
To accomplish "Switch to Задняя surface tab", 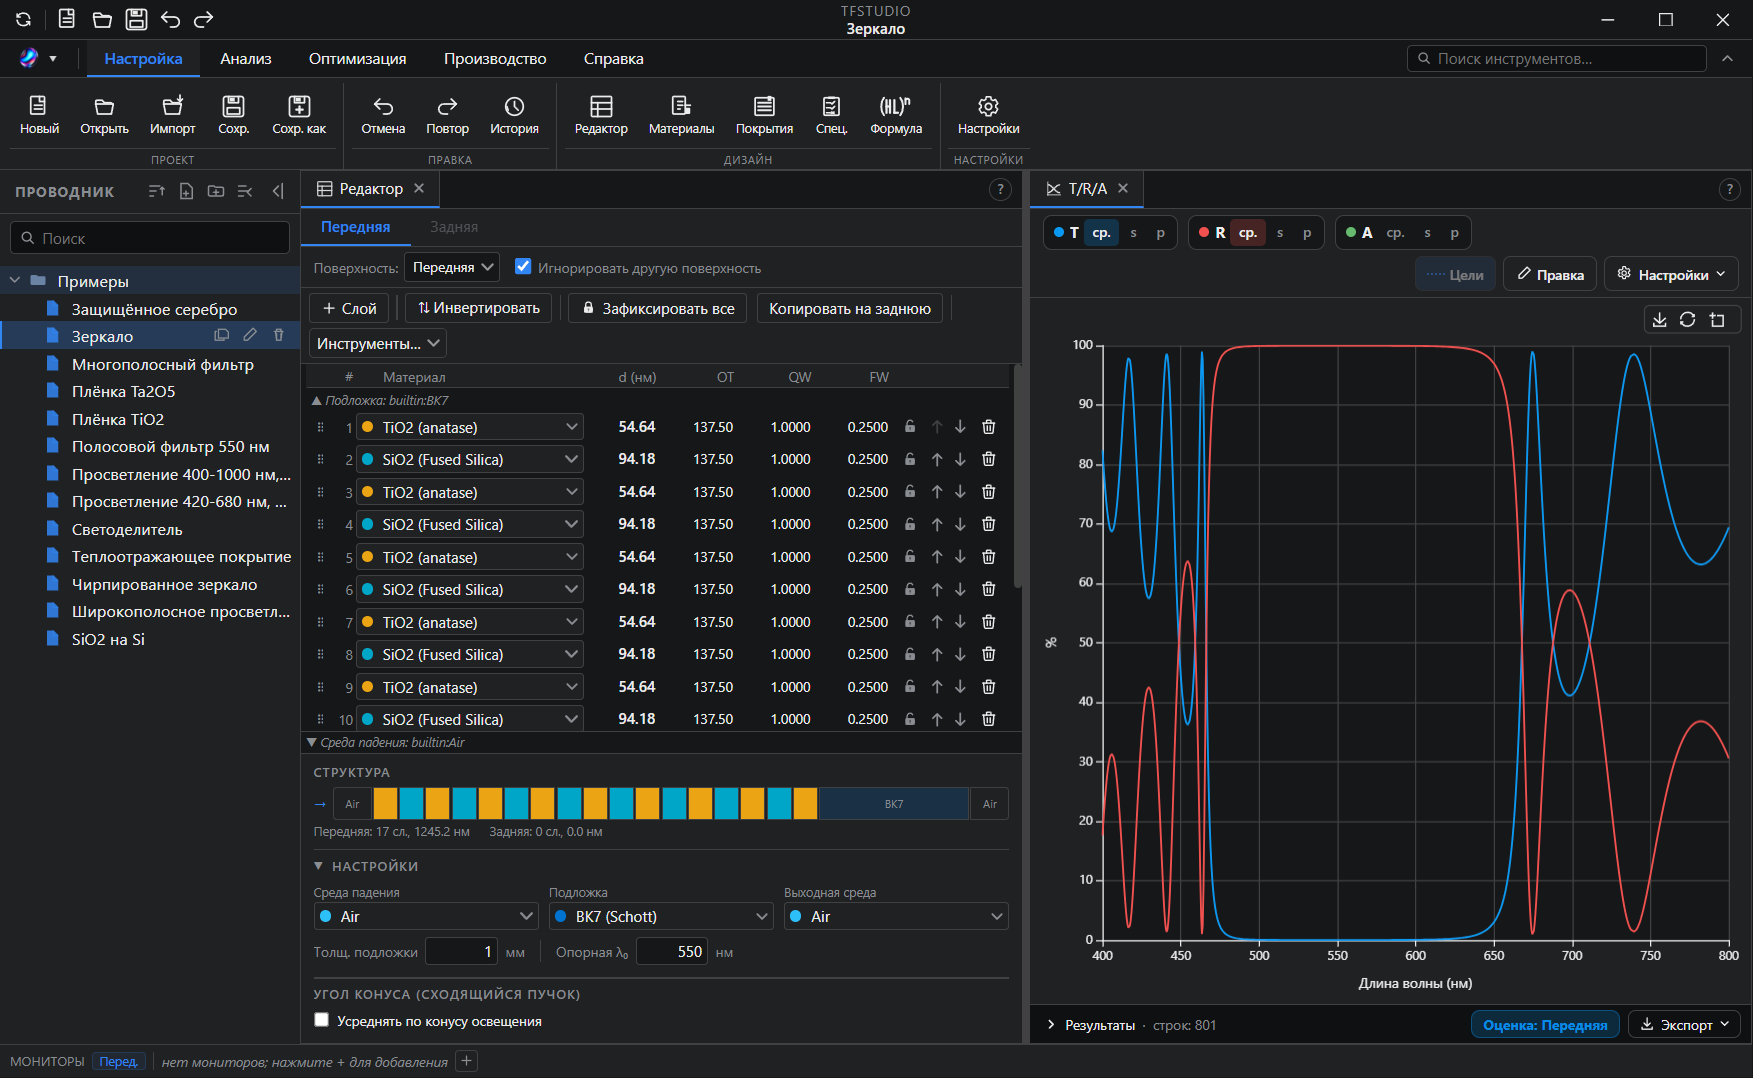I will (x=454, y=227).
